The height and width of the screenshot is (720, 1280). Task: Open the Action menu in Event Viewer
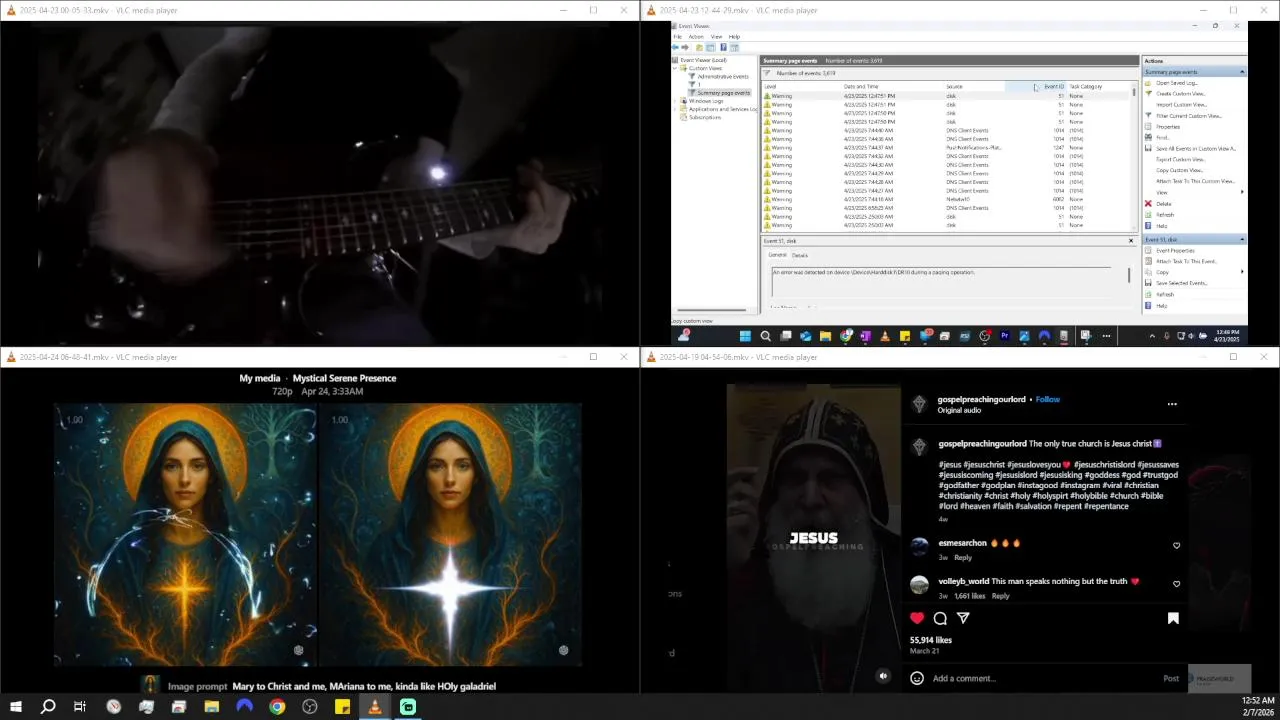coord(696,37)
